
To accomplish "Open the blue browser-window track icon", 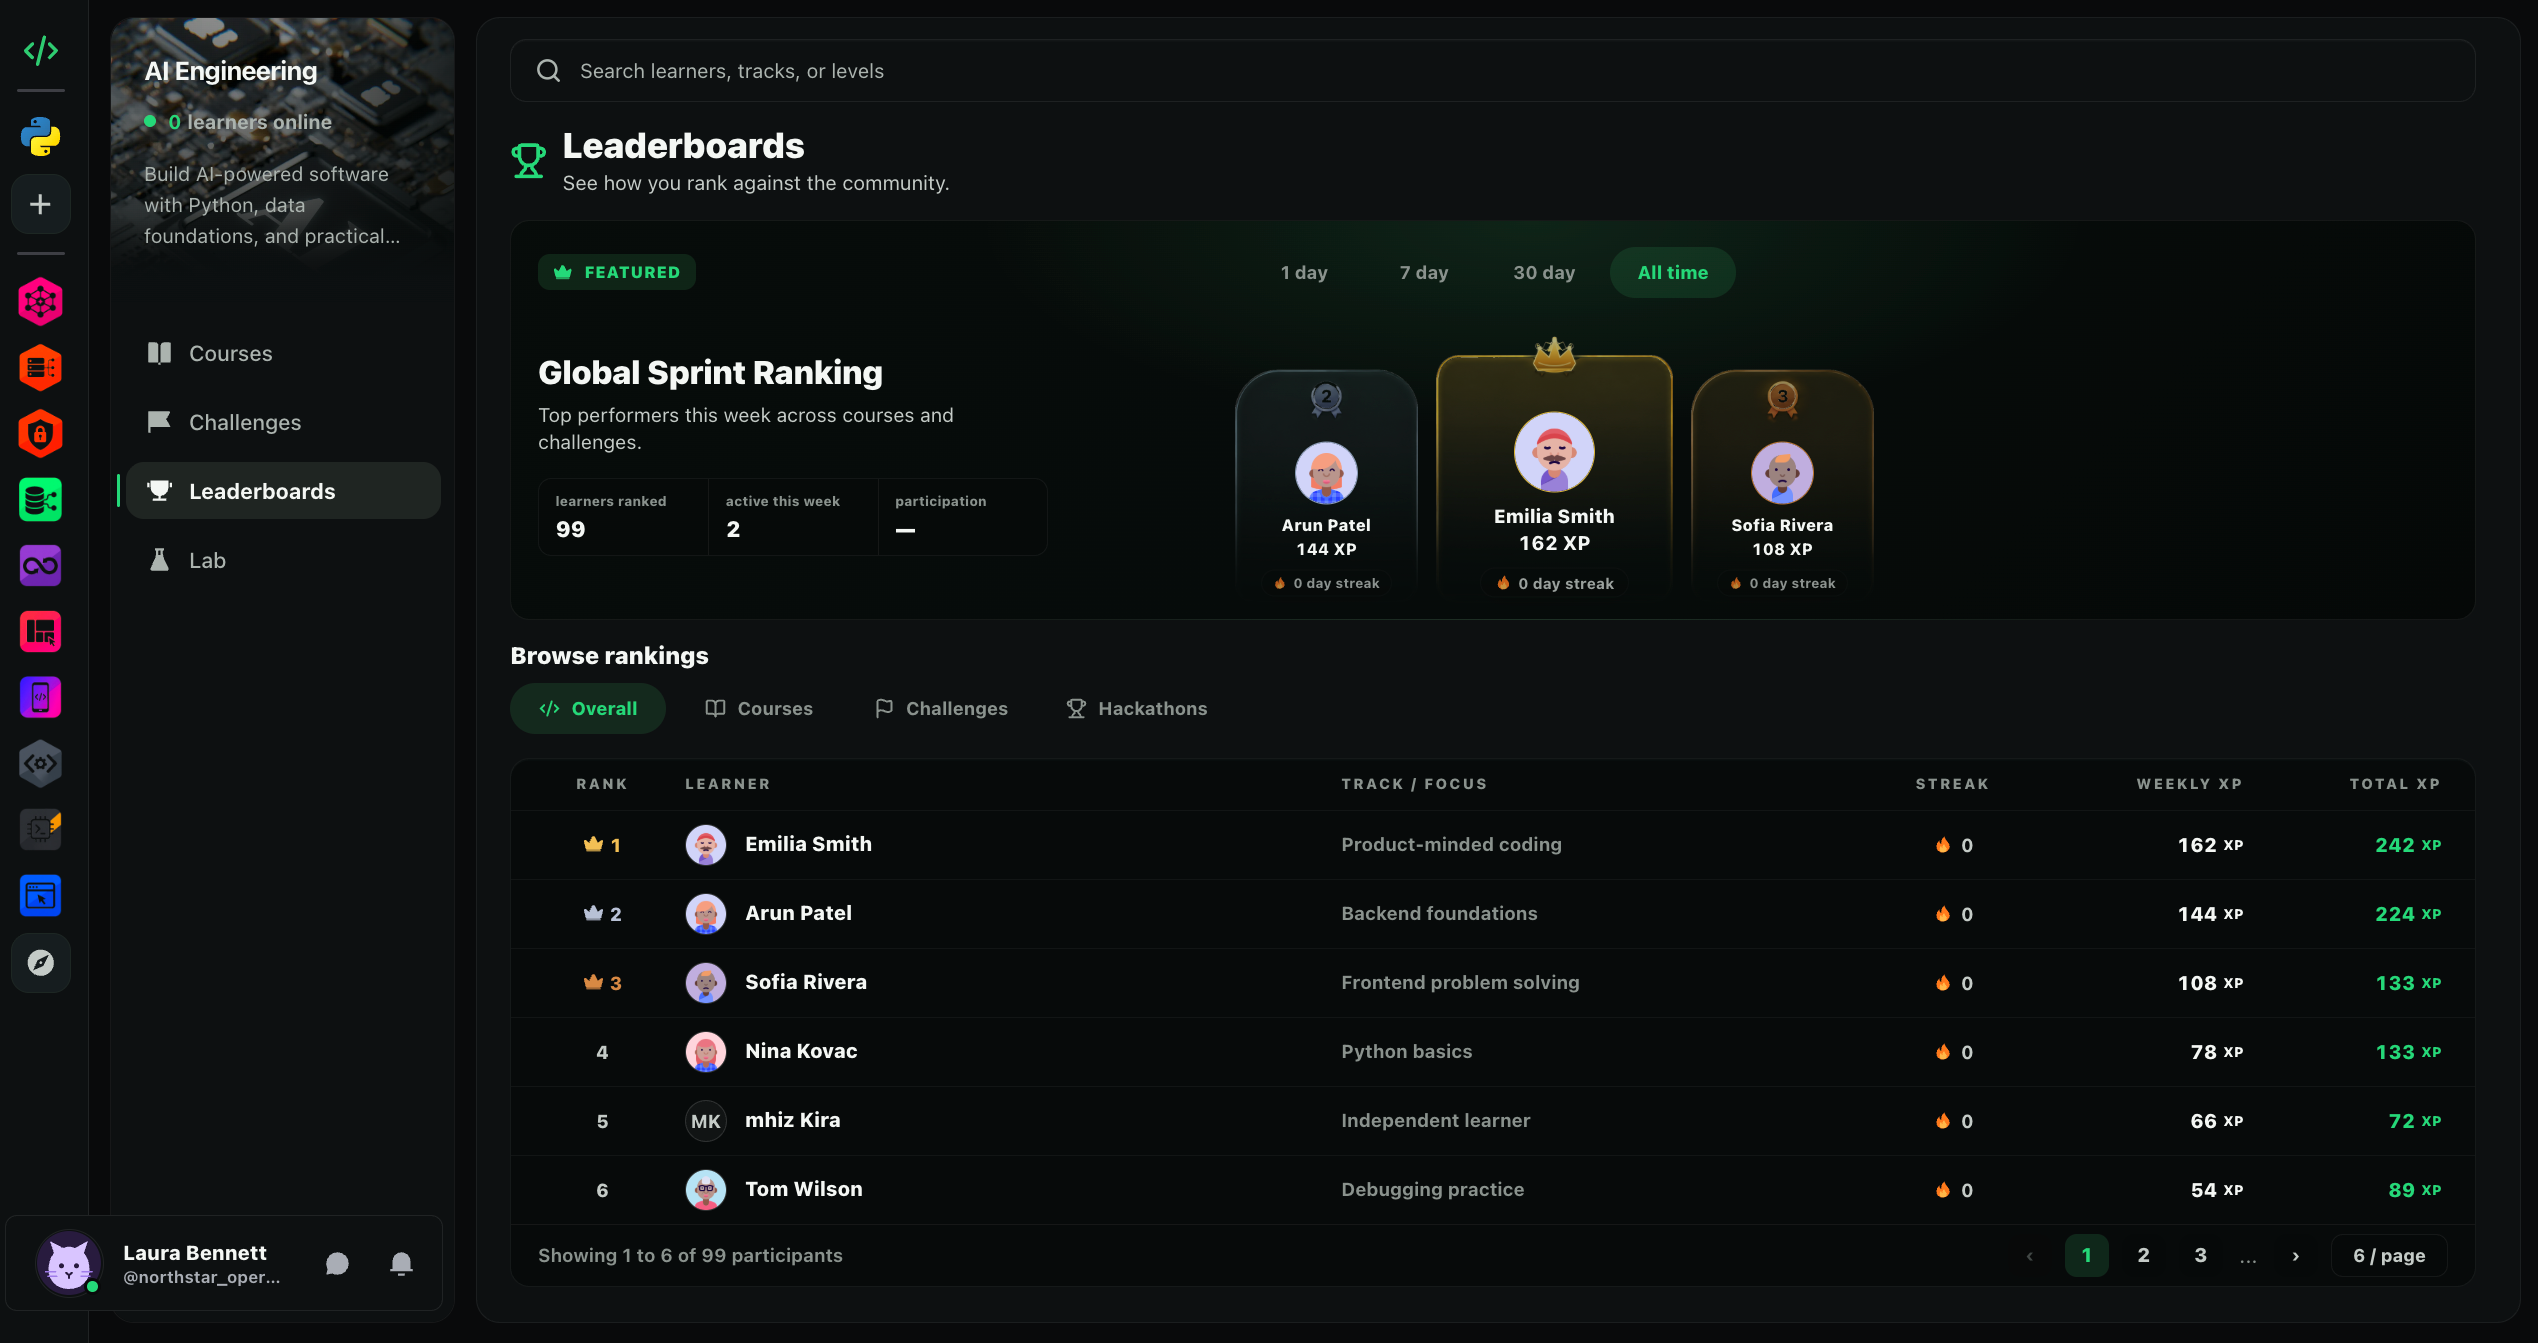I will 41,896.
